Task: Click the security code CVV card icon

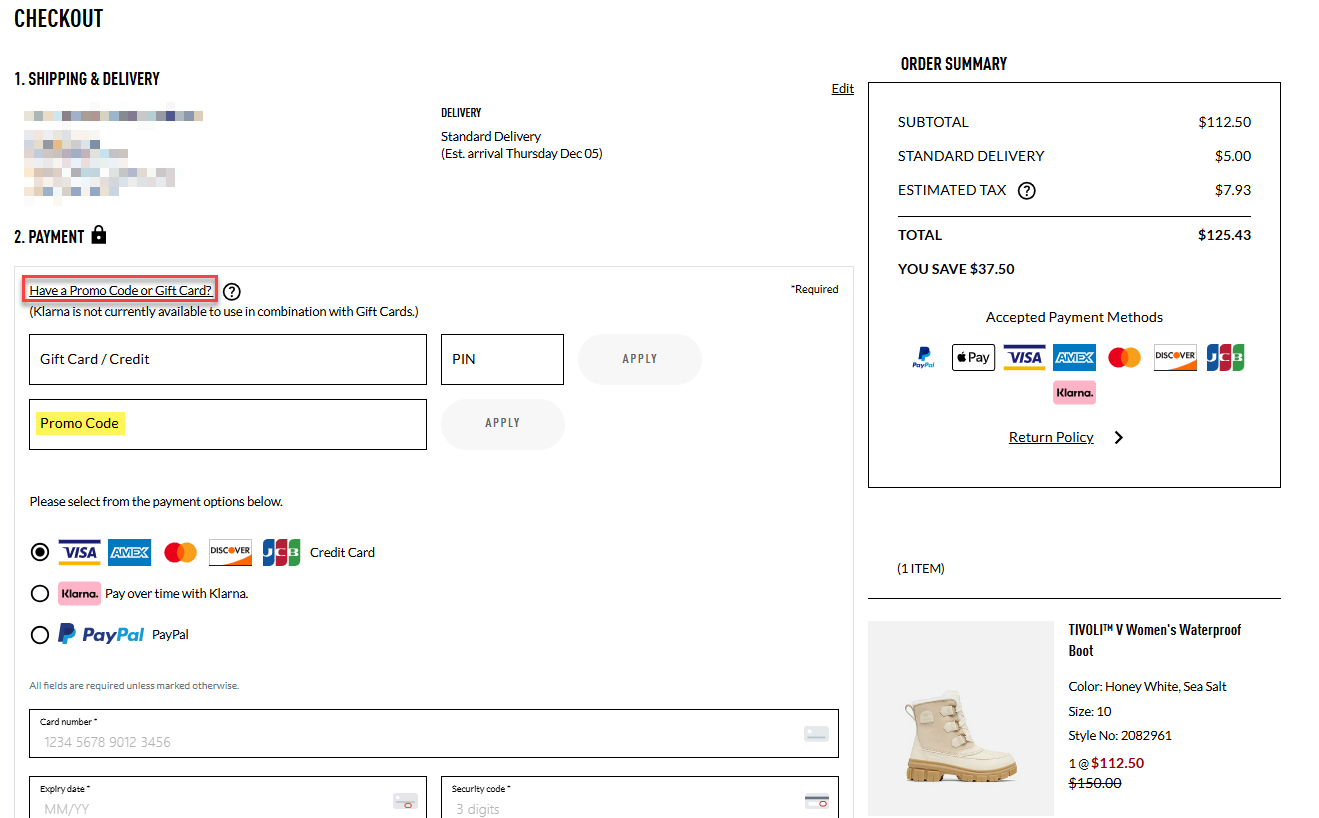Action: click(816, 801)
